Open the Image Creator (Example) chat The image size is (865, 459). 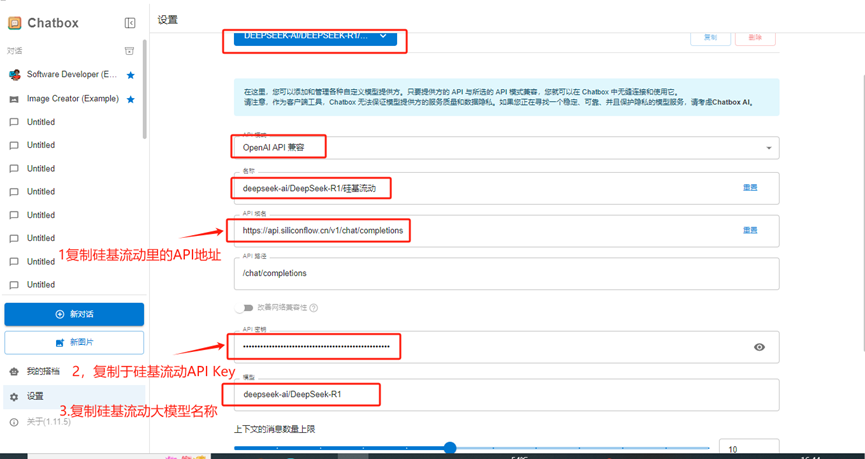click(72, 99)
